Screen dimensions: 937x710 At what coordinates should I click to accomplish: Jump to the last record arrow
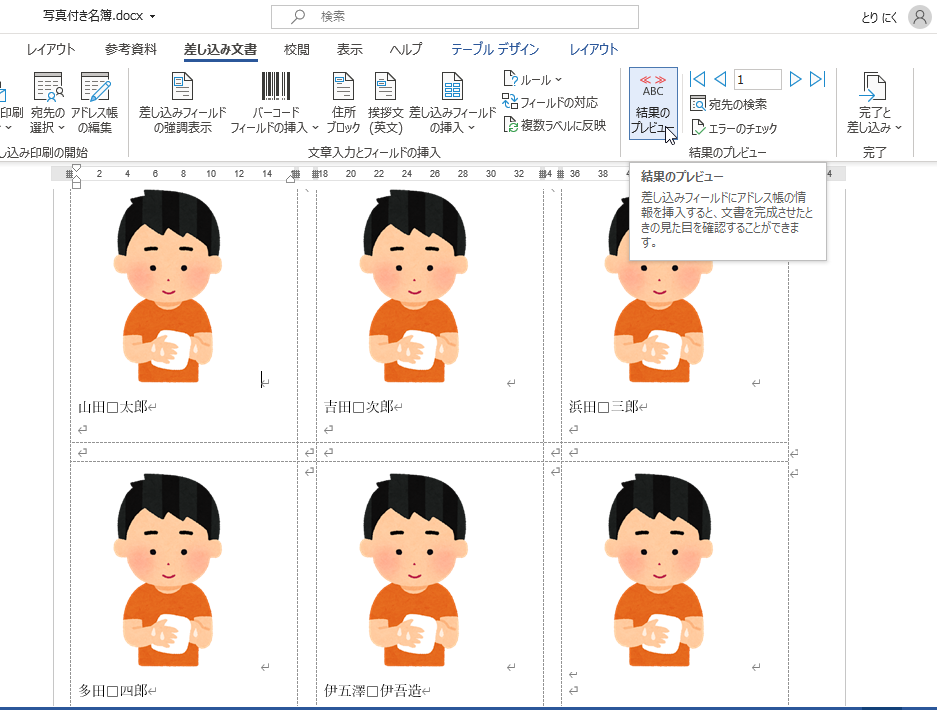(x=817, y=79)
